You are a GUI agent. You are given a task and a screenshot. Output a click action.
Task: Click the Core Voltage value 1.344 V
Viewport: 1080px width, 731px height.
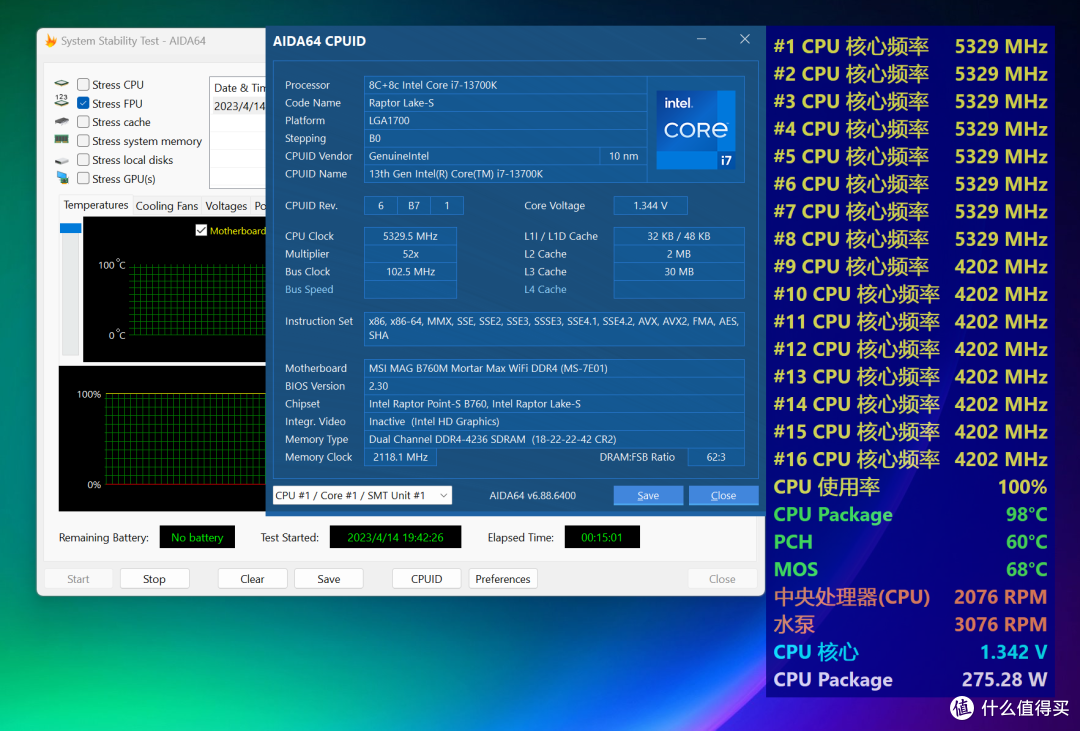click(x=650, y=205)
